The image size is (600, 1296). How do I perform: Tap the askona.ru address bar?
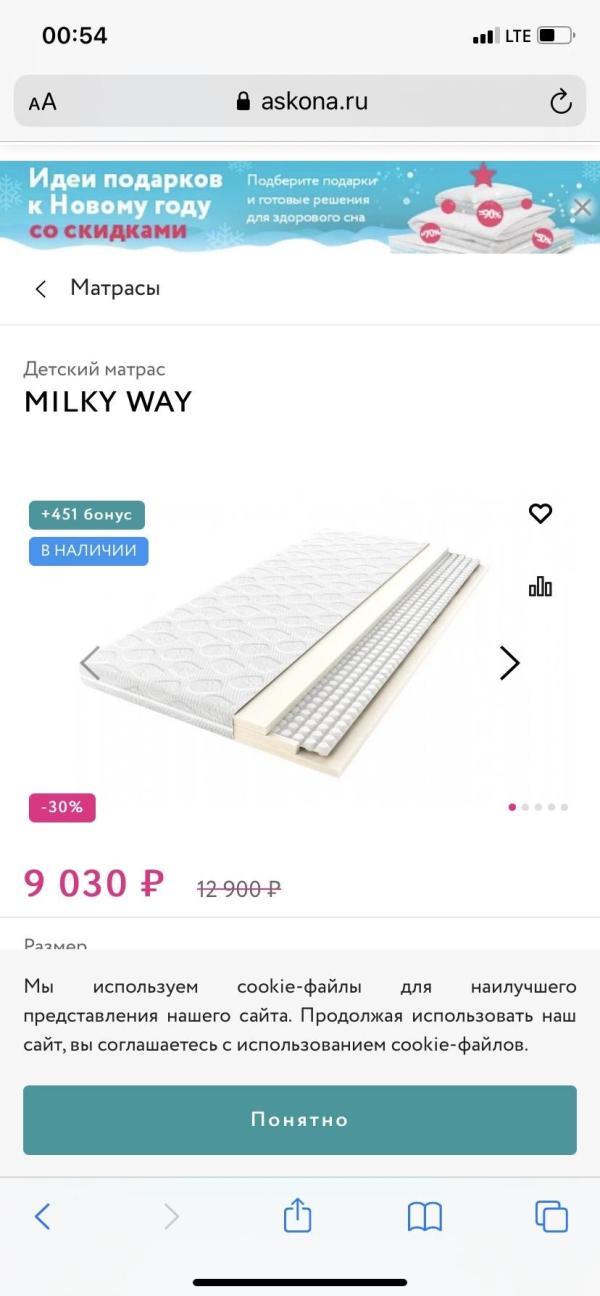point(300,101)
